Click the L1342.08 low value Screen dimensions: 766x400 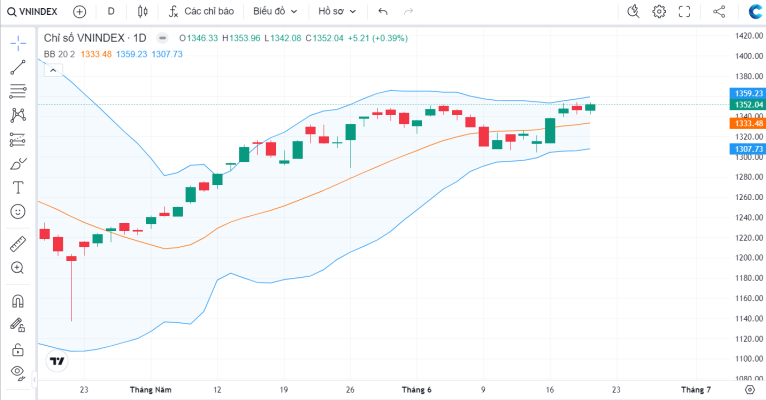[x=283, y=38]
